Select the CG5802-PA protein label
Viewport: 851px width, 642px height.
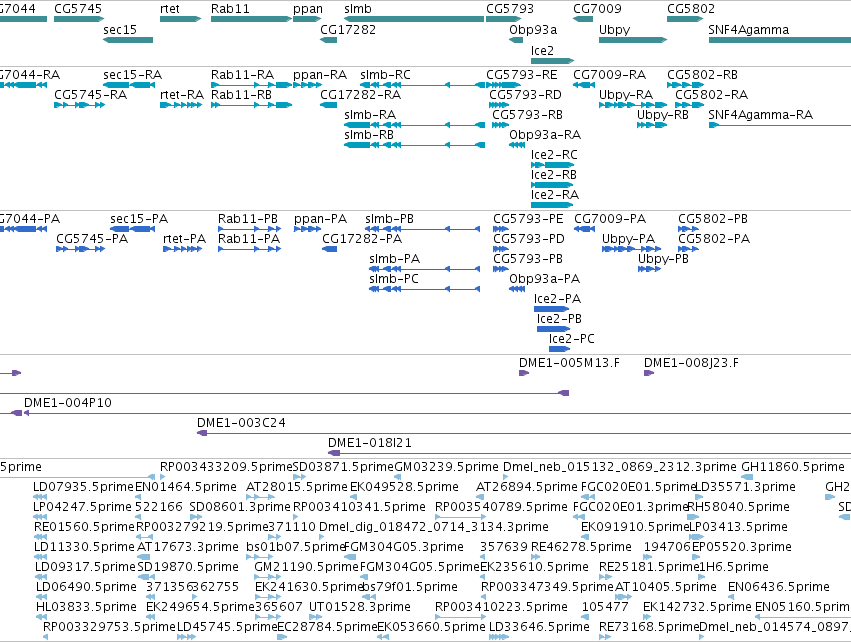click(x=714, y=239)
